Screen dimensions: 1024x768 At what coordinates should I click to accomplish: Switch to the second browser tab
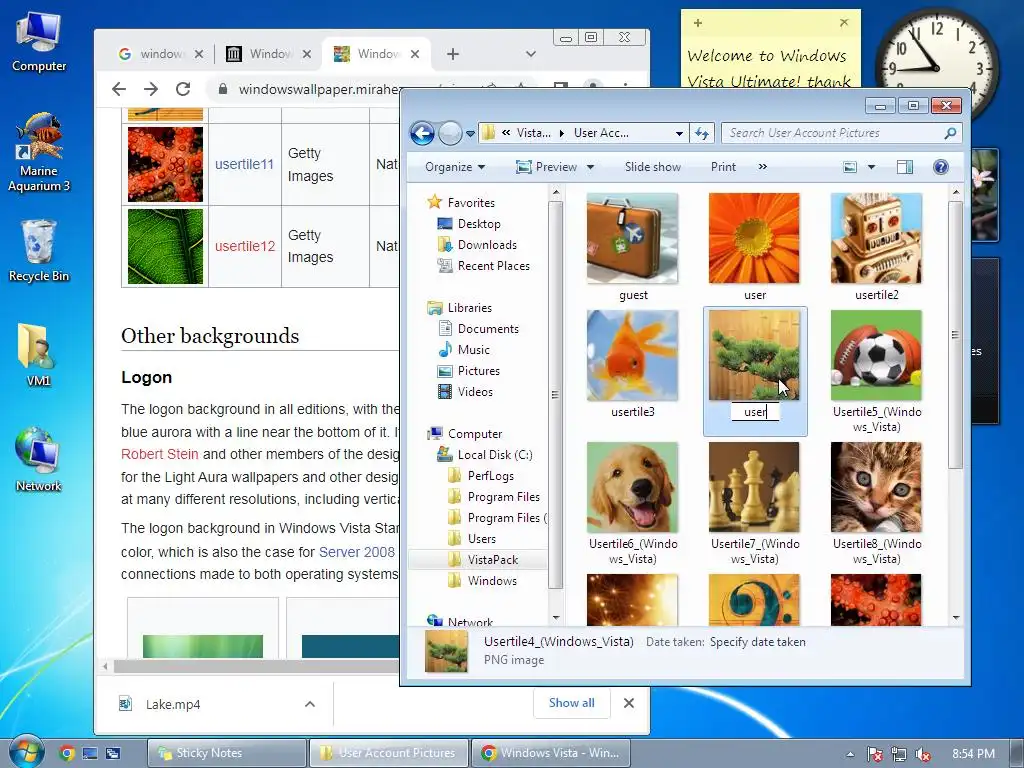[x=268, y=54]
